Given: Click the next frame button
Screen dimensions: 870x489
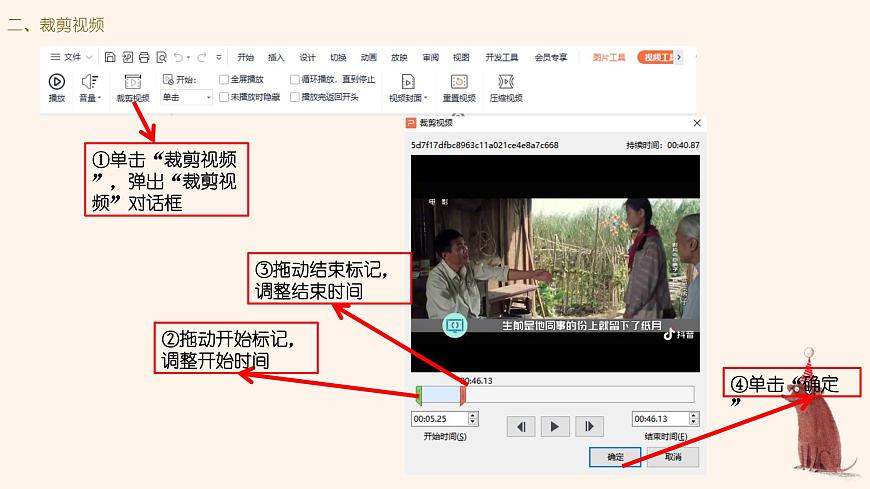Looking at the screenshot, I should pos(589,426).
